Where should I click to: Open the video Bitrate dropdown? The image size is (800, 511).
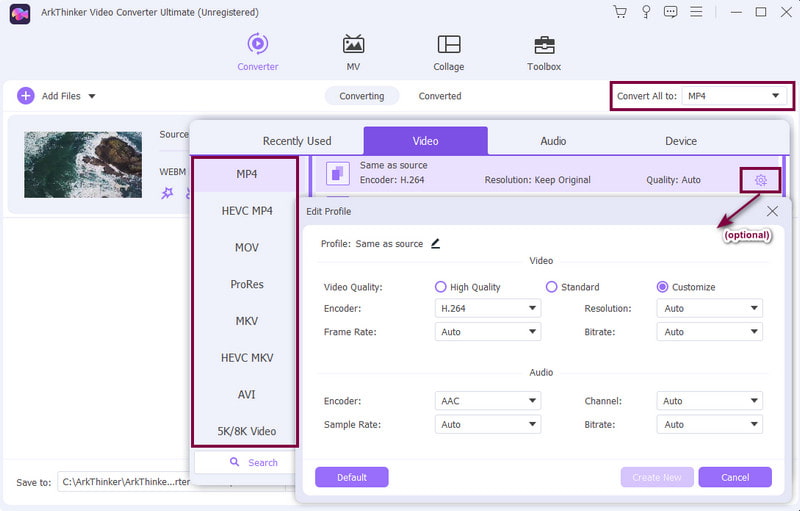[x=710, y=331]
